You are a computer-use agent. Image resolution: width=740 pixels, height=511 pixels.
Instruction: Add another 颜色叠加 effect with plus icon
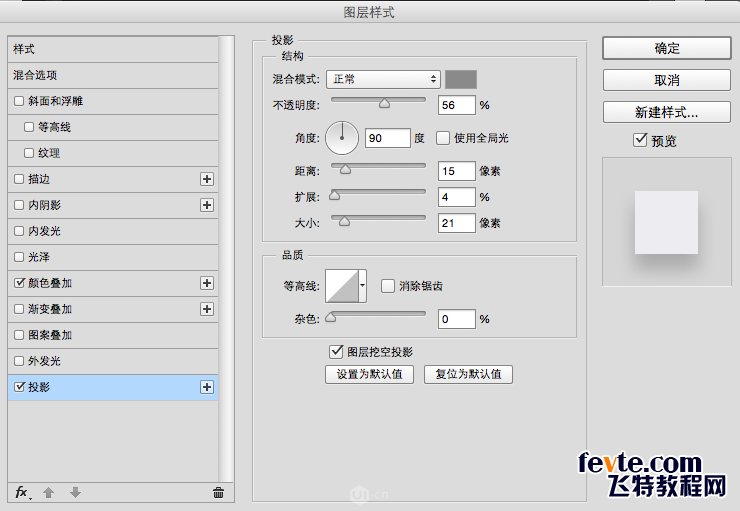coord(207,283)
